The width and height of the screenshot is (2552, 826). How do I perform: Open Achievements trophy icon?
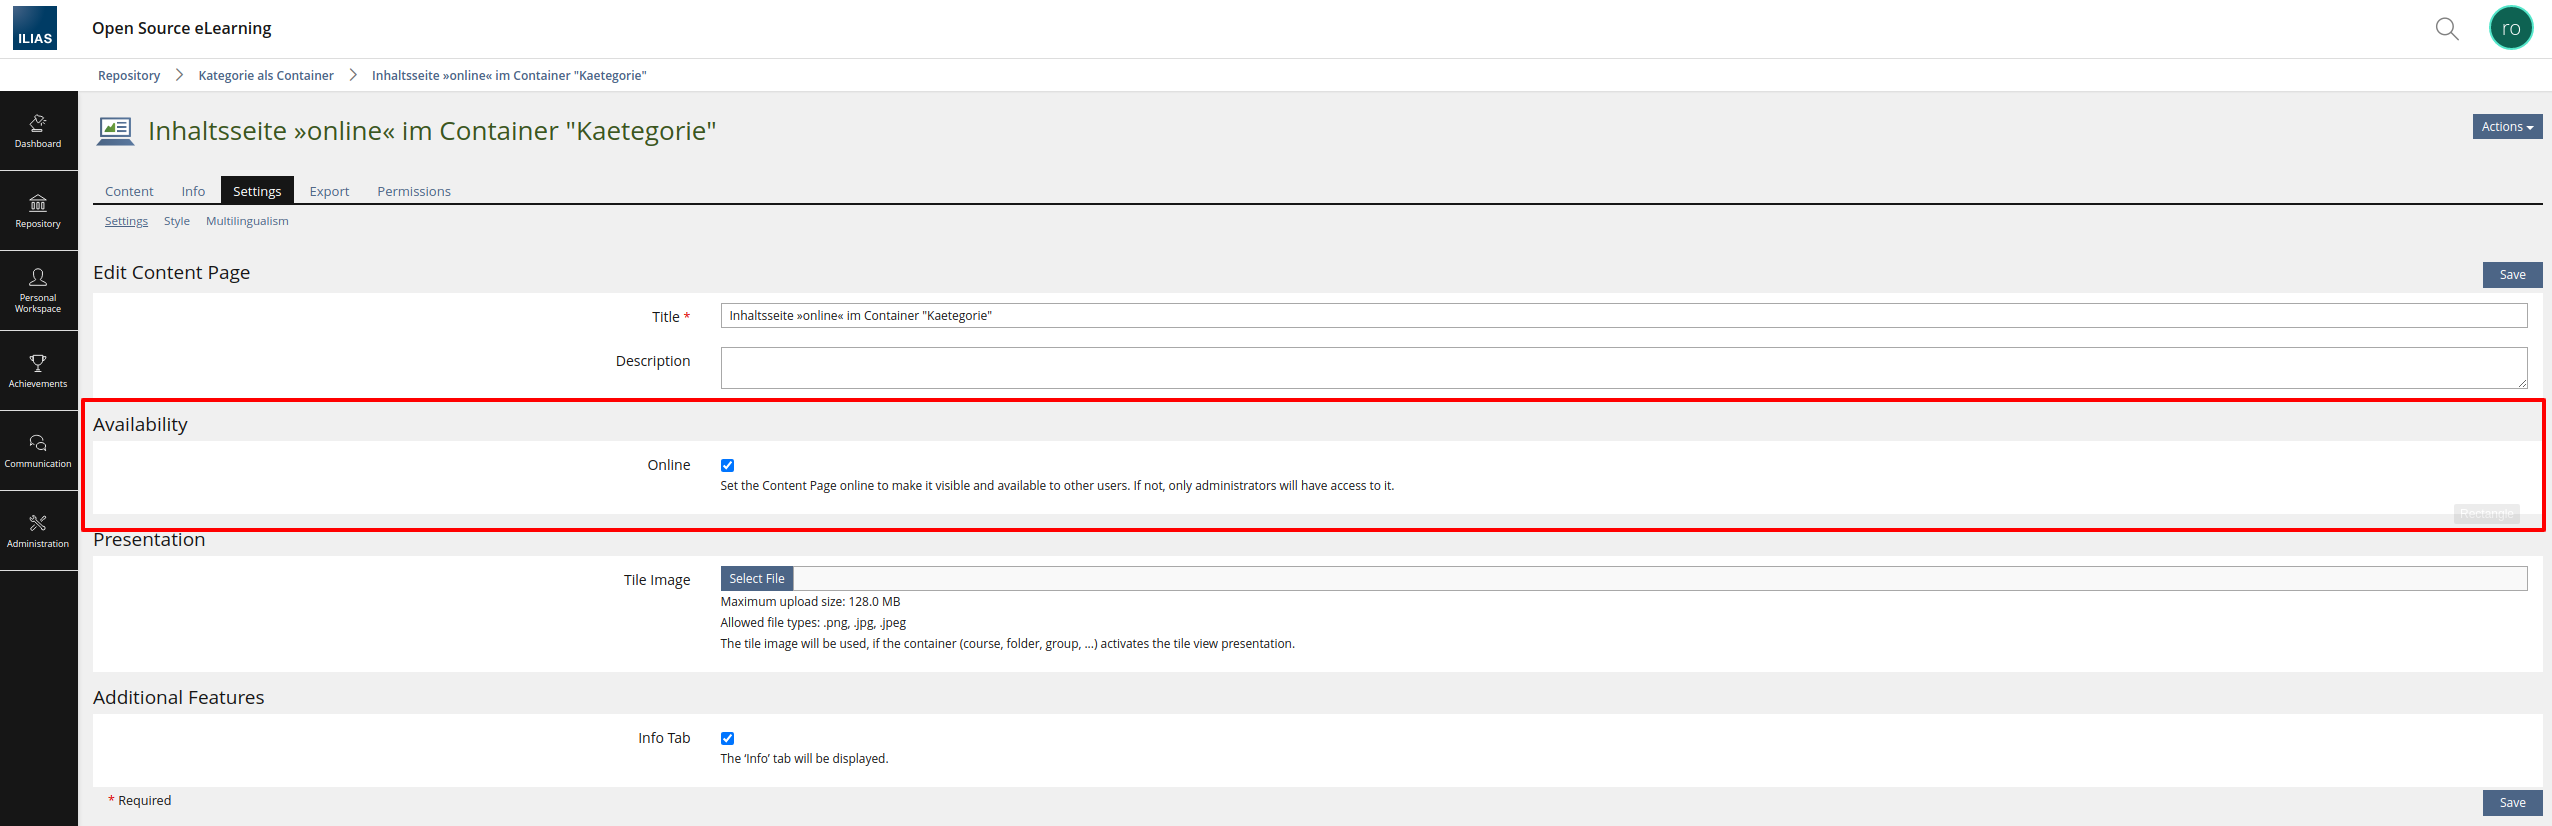point(38,371)
